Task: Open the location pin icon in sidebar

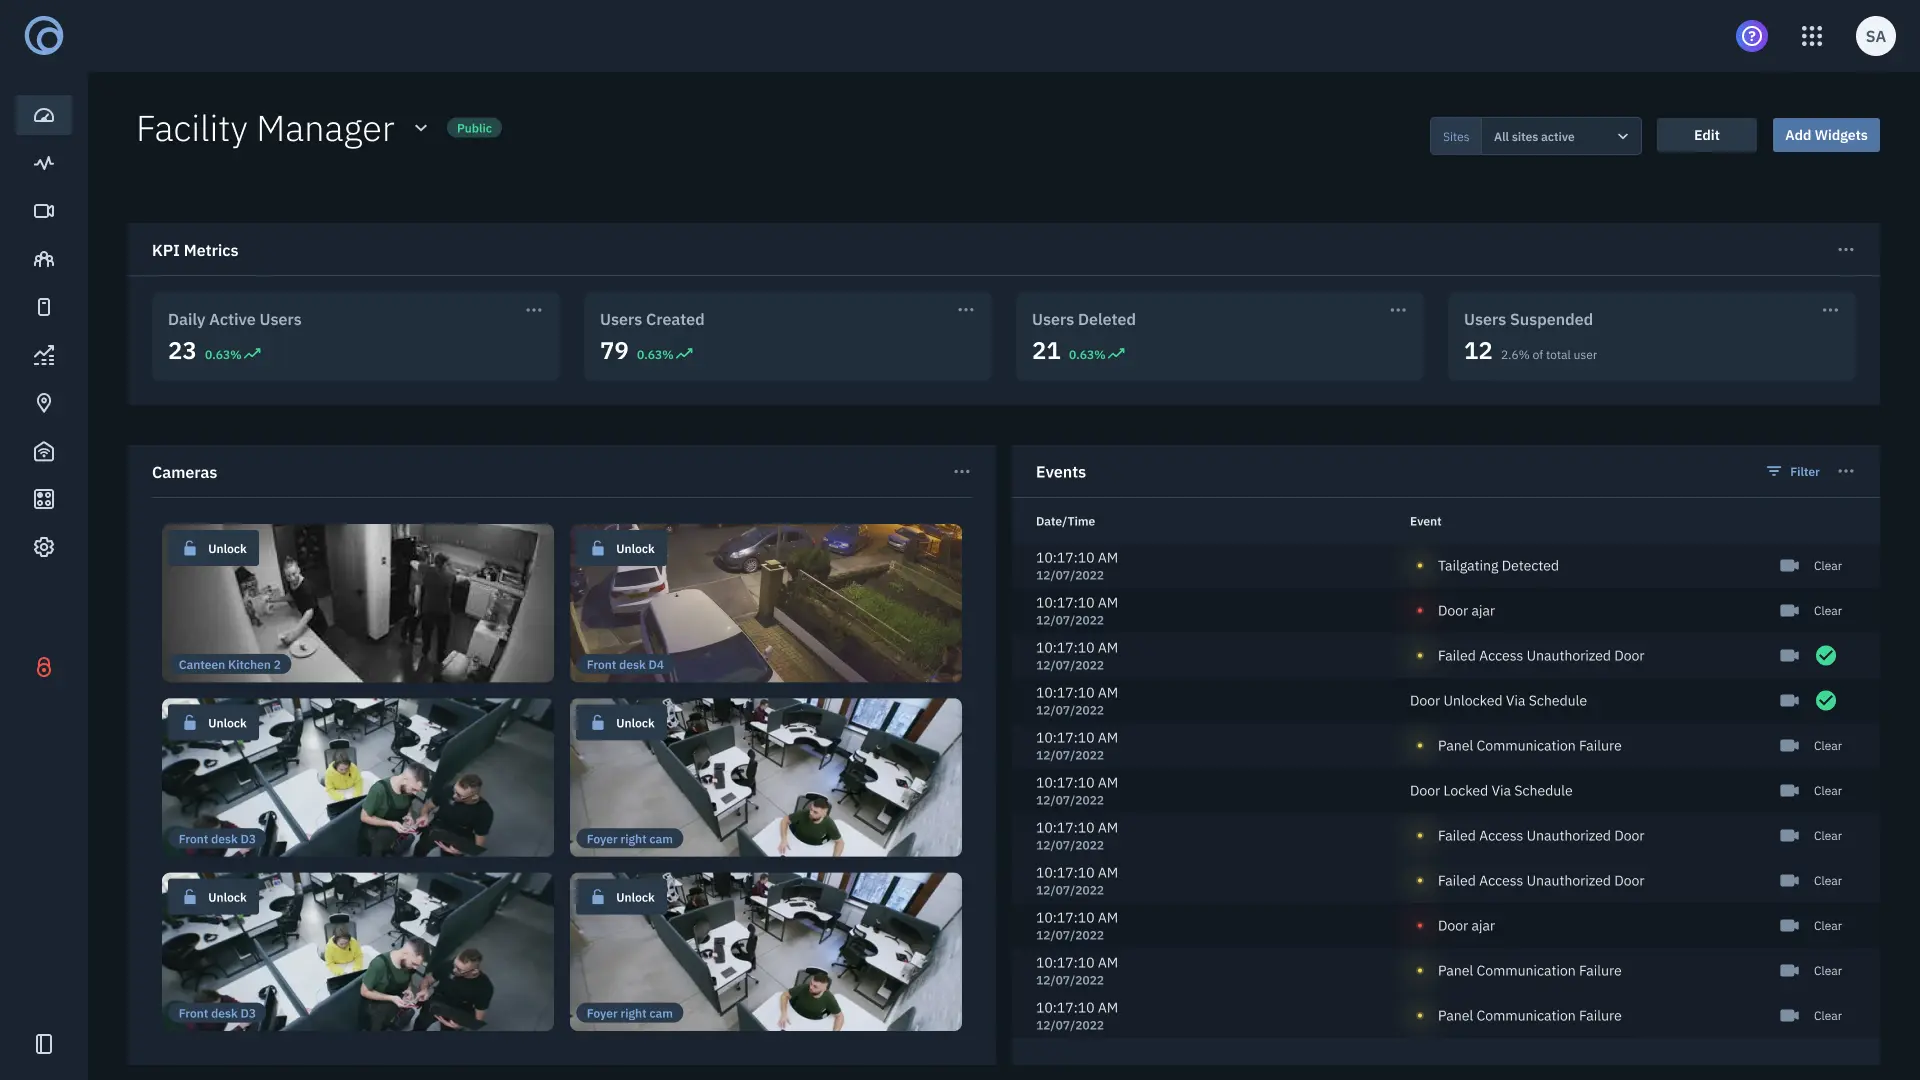Action: (44, 403)
